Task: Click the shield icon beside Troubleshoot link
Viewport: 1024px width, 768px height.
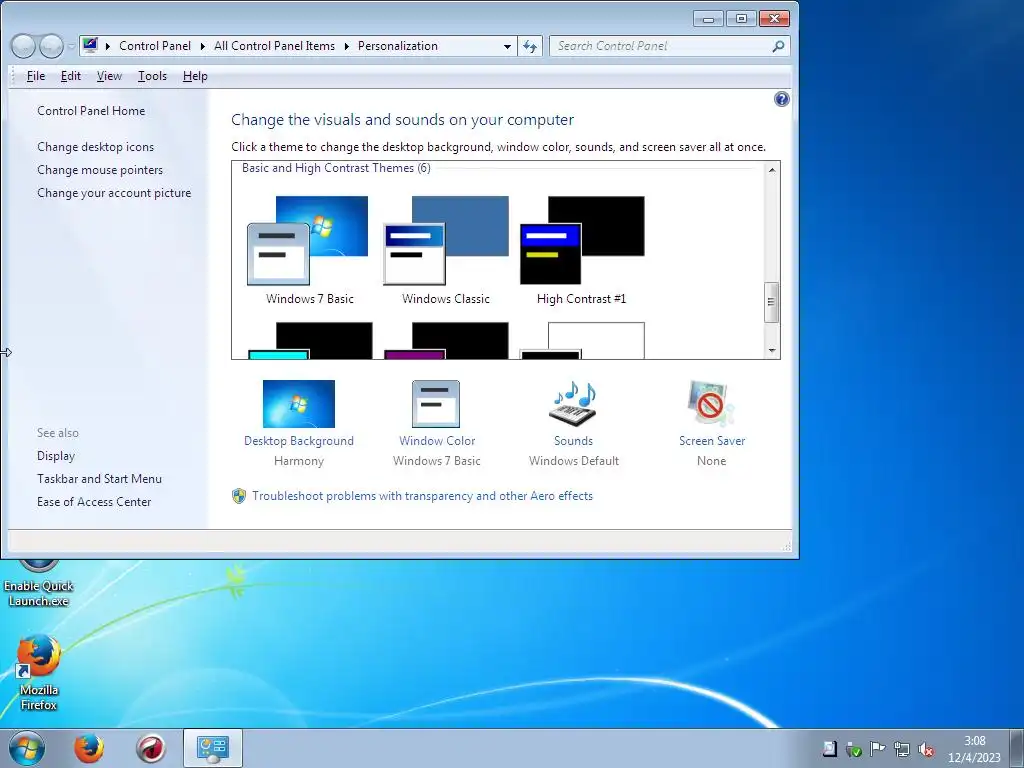Action: tap(239, 496)
